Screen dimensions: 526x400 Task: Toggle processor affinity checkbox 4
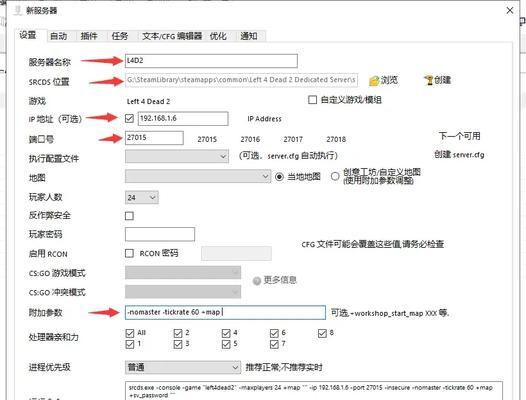226,333
